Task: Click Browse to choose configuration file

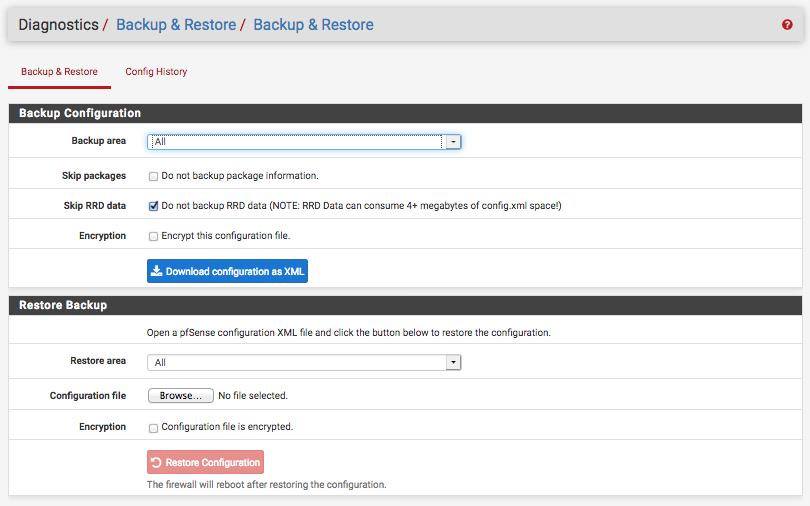Action: tap(181, 396)
